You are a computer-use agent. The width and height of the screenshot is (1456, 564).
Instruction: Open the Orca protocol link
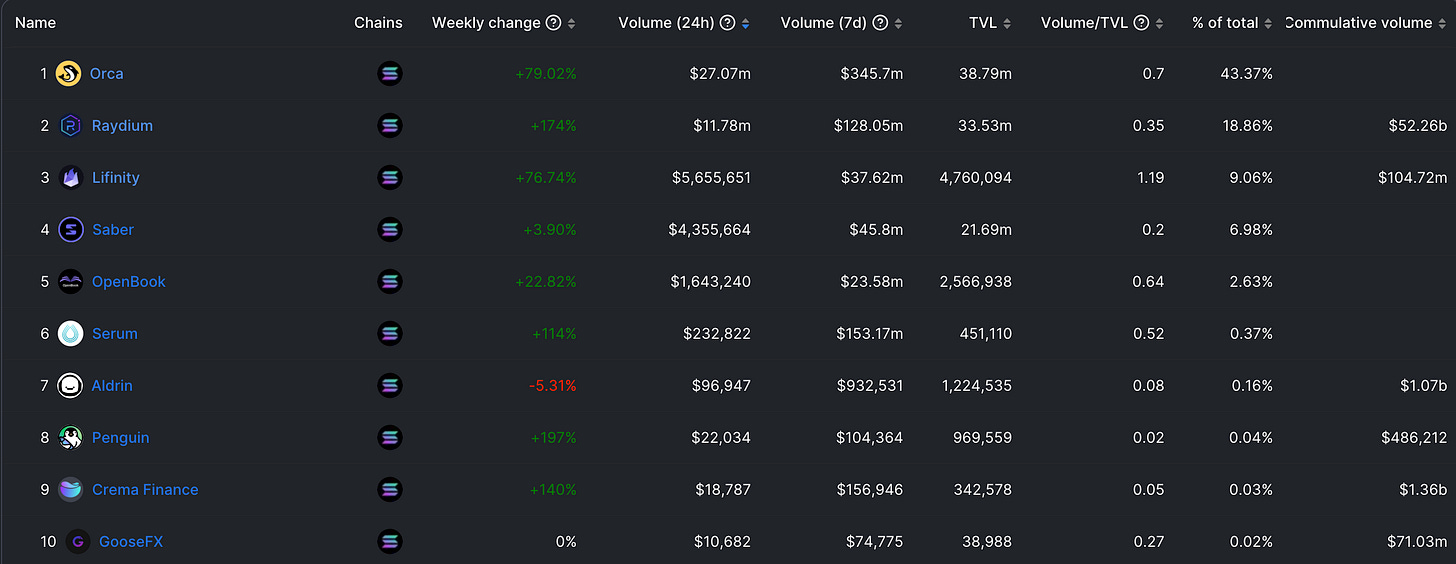point(107,73)
